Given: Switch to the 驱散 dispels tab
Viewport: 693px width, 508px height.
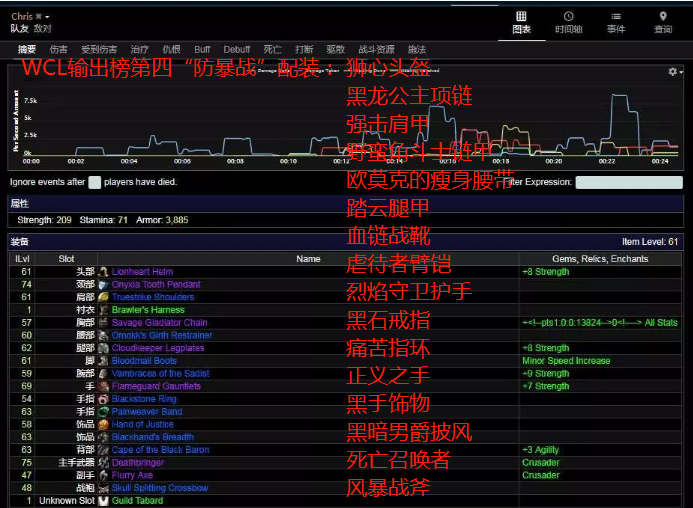Looking at the screenshot, I should 335,50.
